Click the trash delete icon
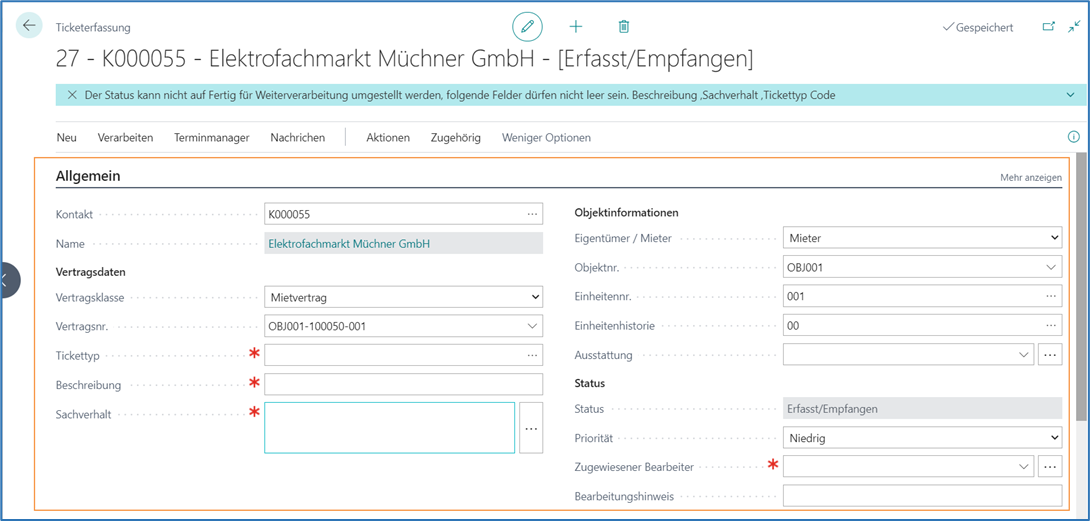1090x521 pixels. [x=624, y=27]
